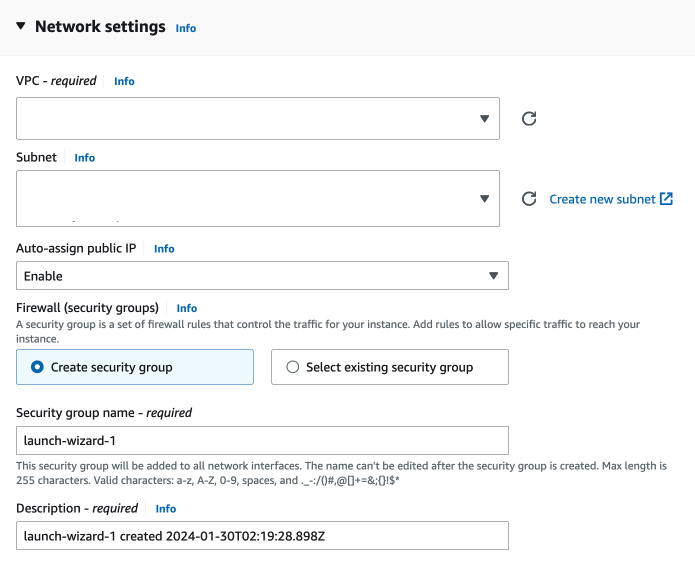
Task: Collapse the Network settings section
Action: click(x=21, y=27)
